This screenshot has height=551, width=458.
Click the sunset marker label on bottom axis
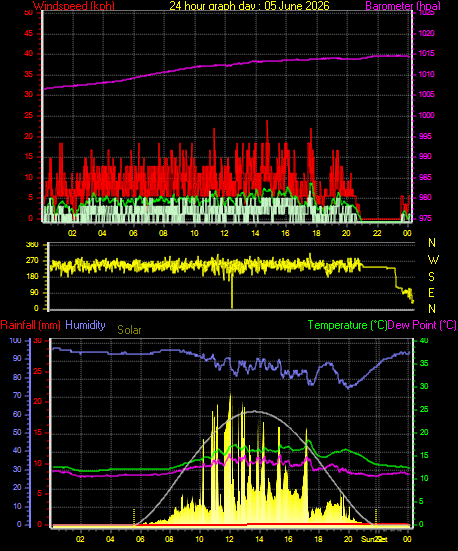375,539
